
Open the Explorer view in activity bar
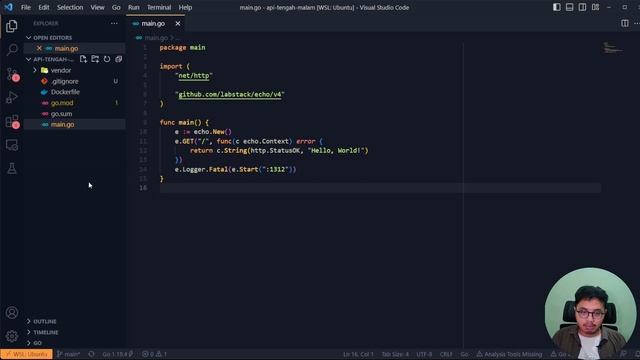(x=12, y=26)
